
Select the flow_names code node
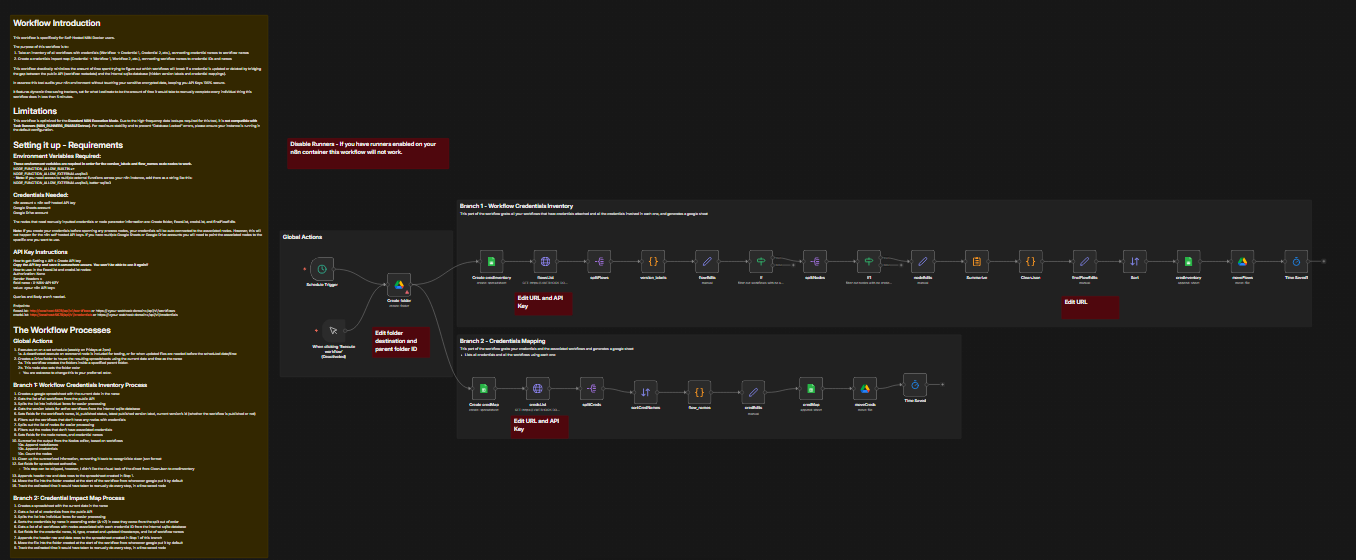click(700, 391)
